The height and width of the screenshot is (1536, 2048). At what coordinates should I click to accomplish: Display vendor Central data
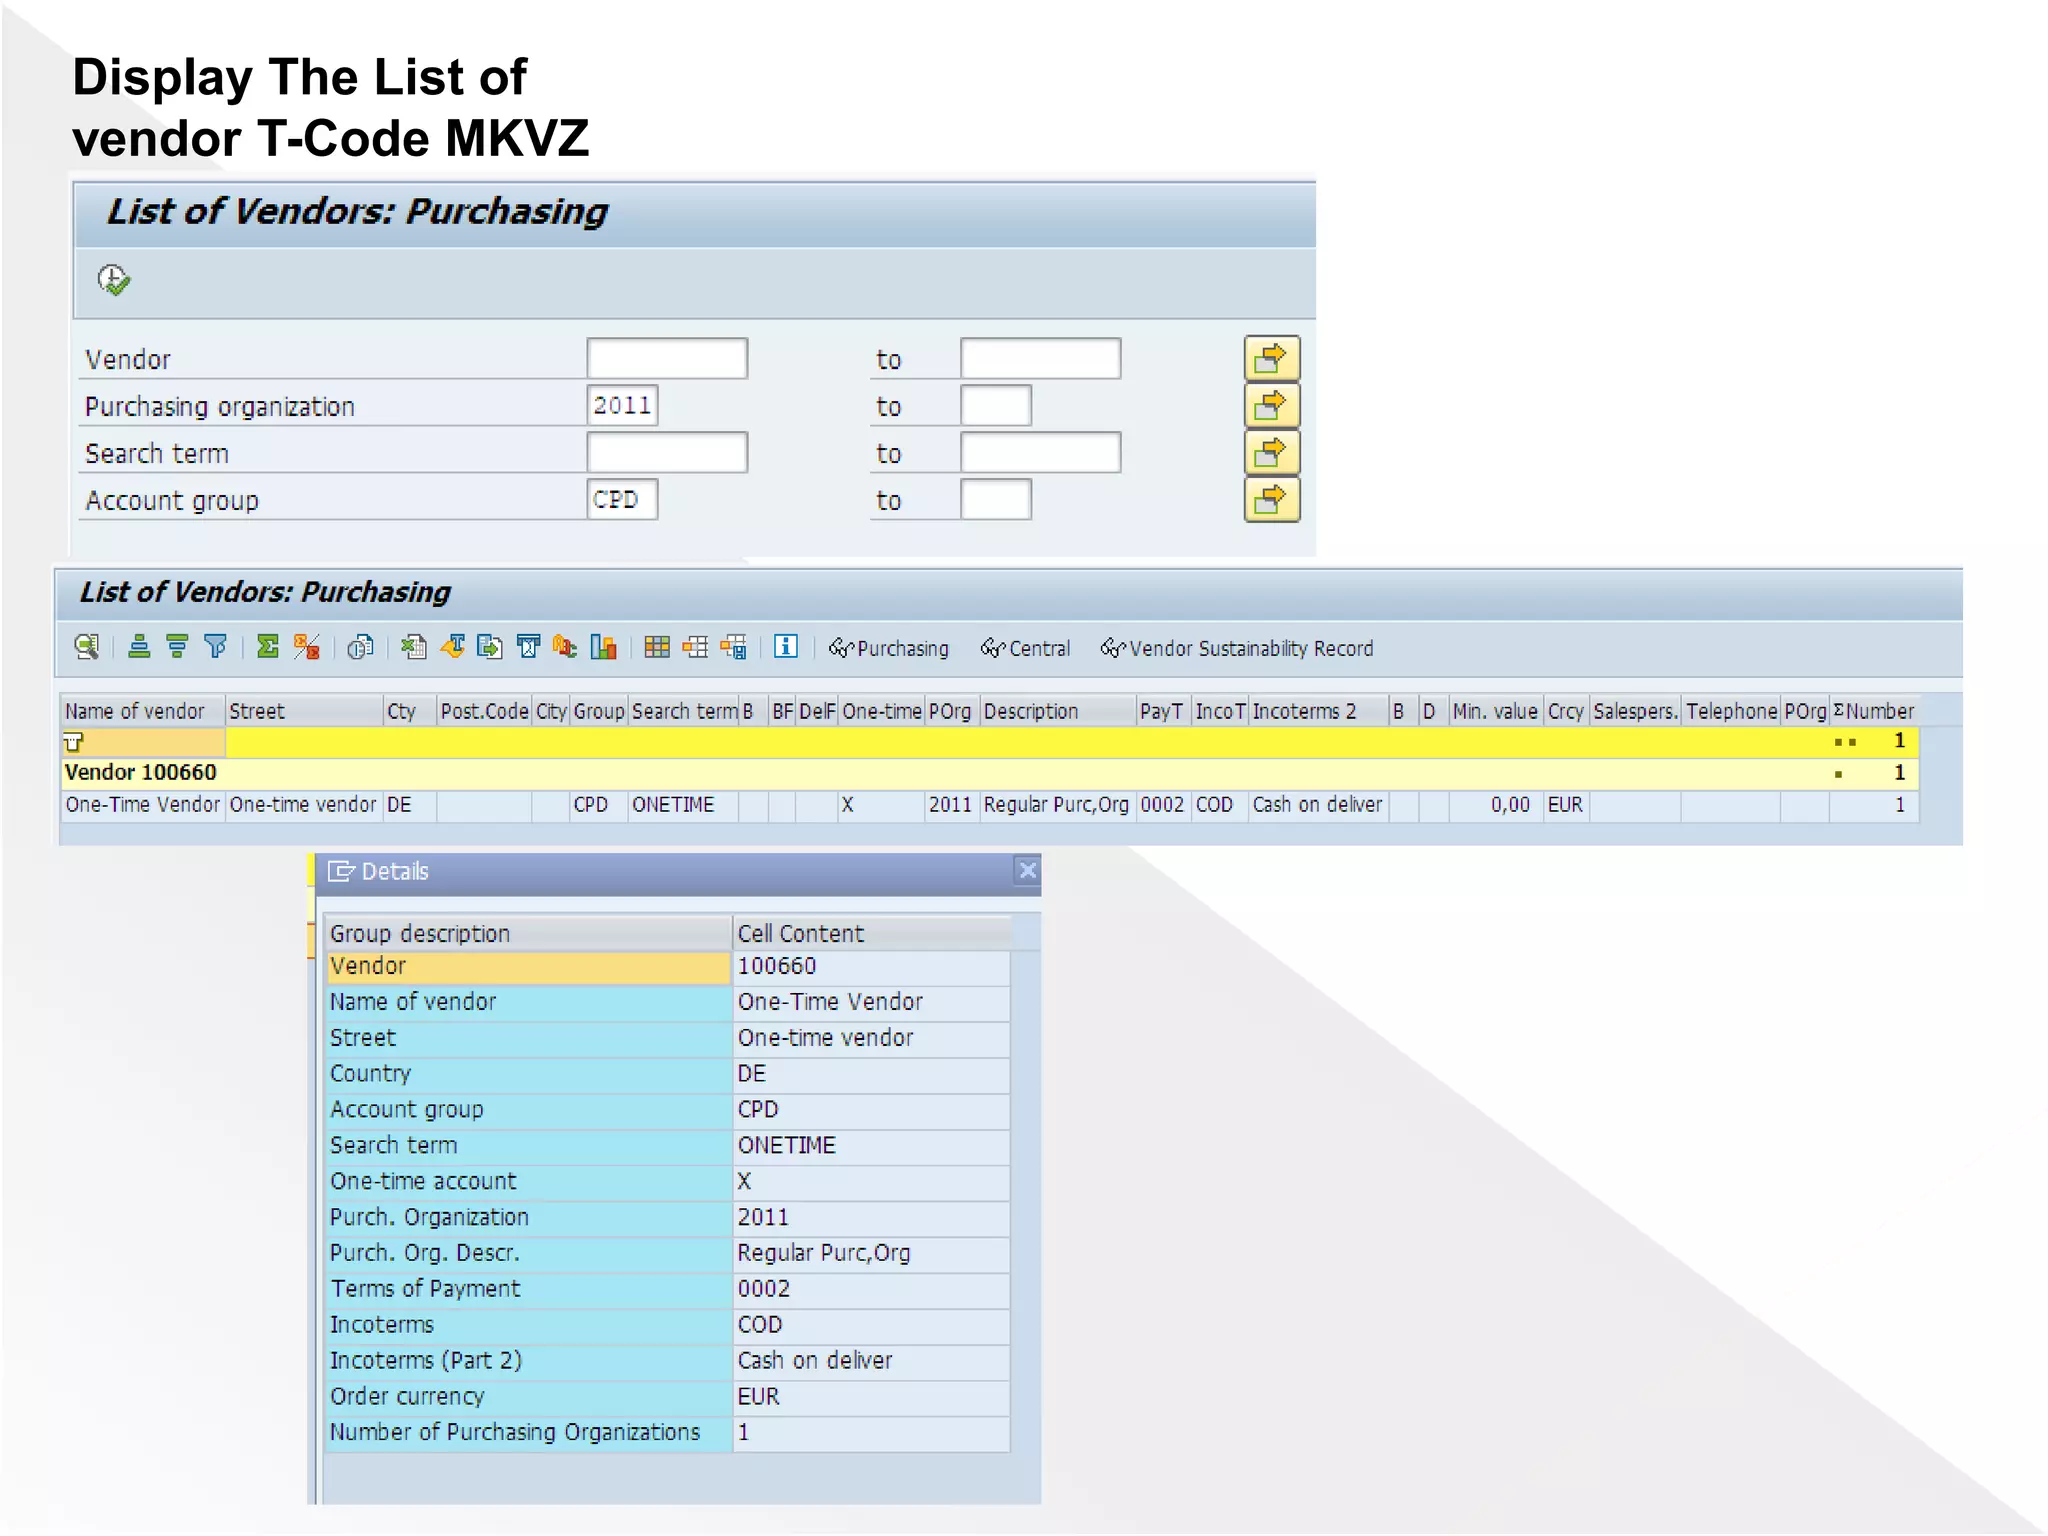coord(1025,648)
